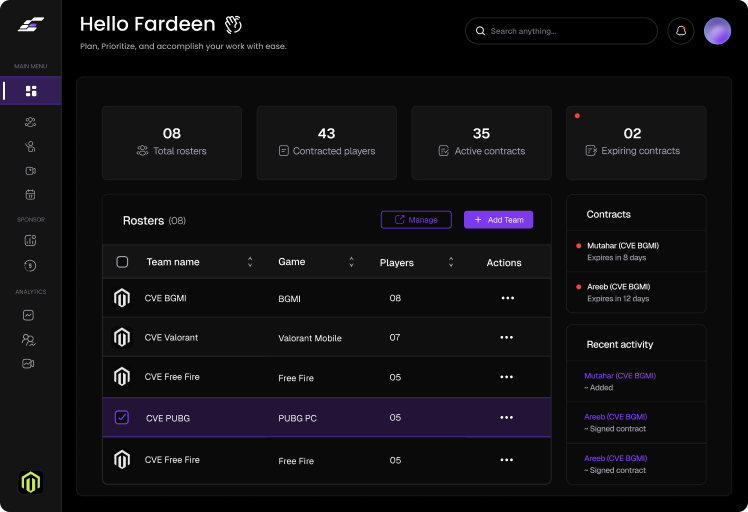Open the player profile icon in sidebar
Image resolution: width=748 pixels, height=512 pixels.
pyautogui.click(x=30, y=146)
